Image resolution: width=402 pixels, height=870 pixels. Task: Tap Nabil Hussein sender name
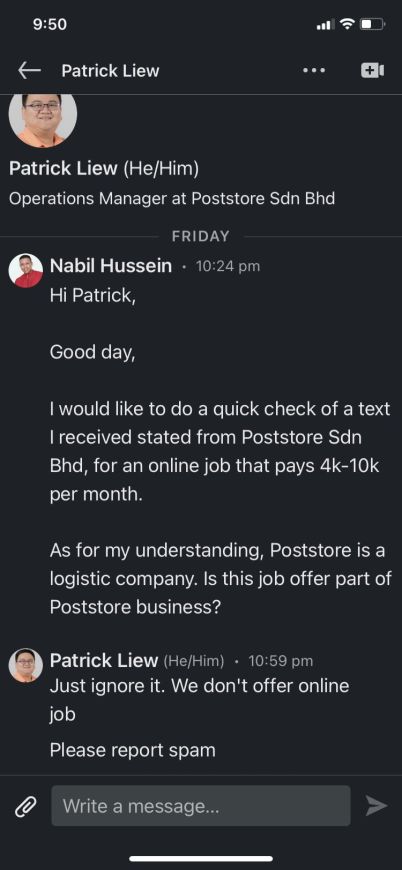click(x=111, y=266)
